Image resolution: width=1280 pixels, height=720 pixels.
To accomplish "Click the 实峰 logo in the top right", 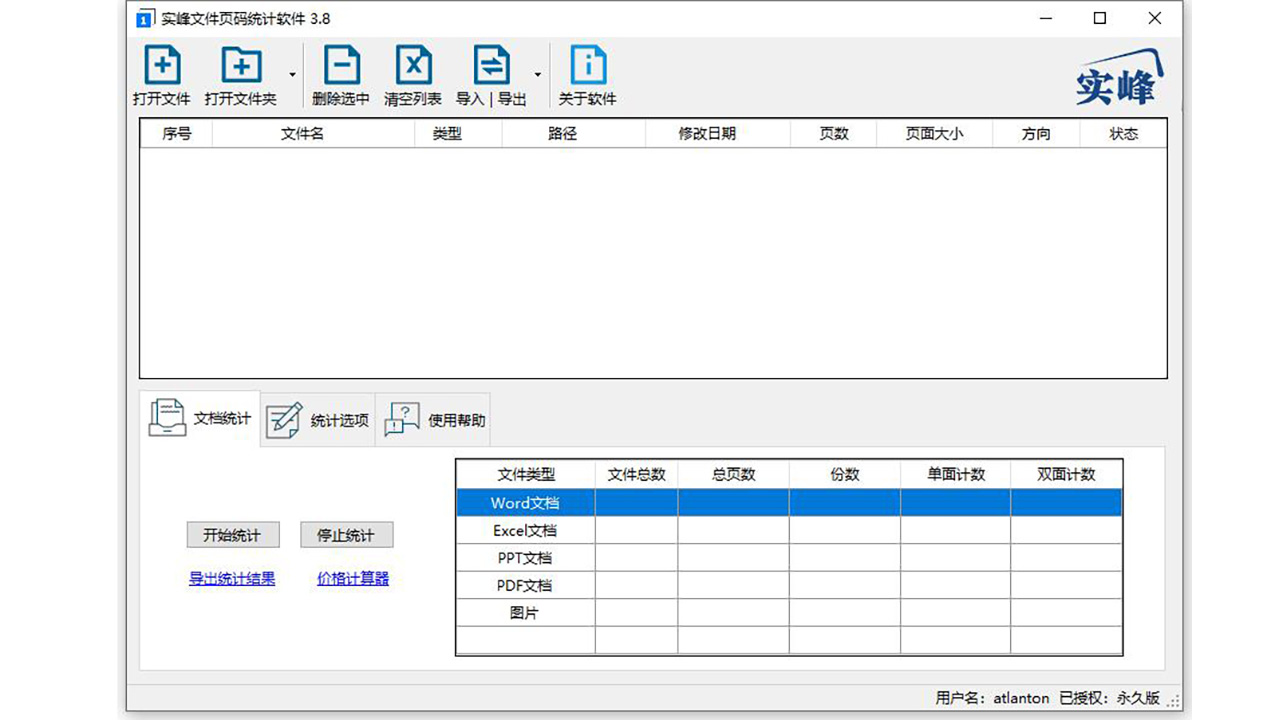I will [1119, 75].
